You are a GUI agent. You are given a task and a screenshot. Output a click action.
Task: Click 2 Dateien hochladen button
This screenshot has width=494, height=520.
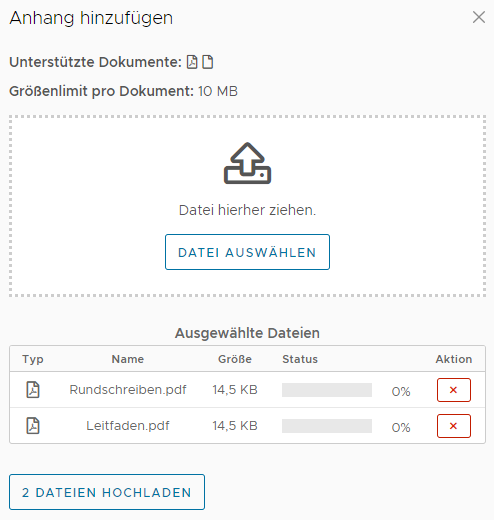point(107,492)
